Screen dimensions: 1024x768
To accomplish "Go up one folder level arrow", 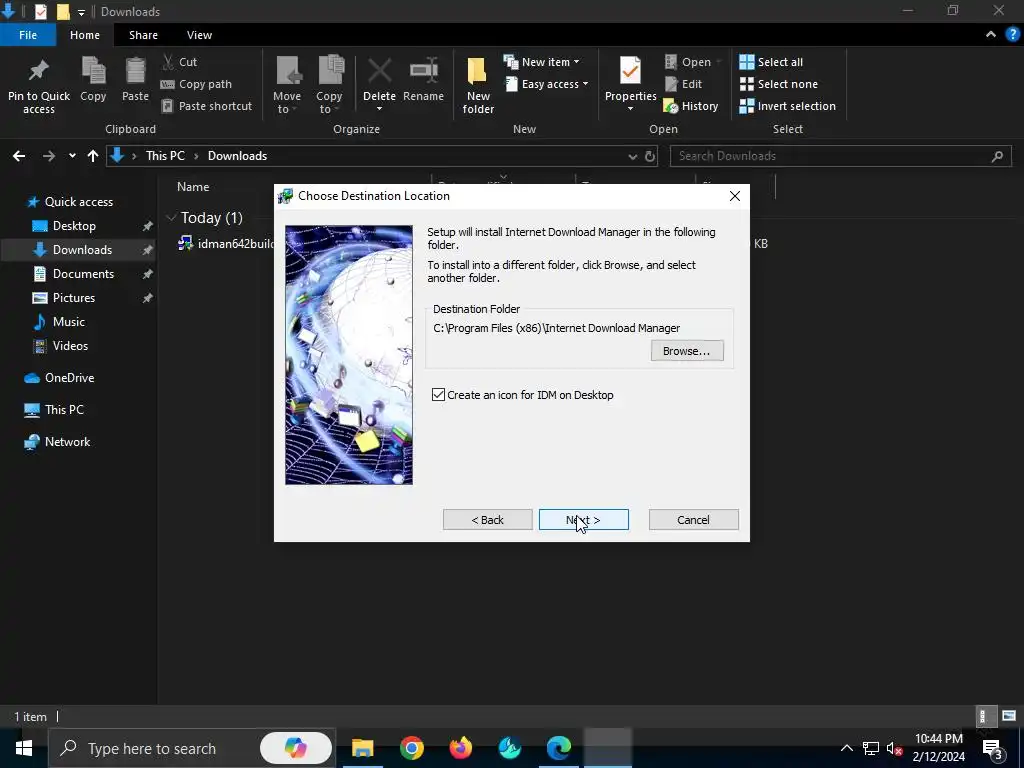I will coord(93,156).
